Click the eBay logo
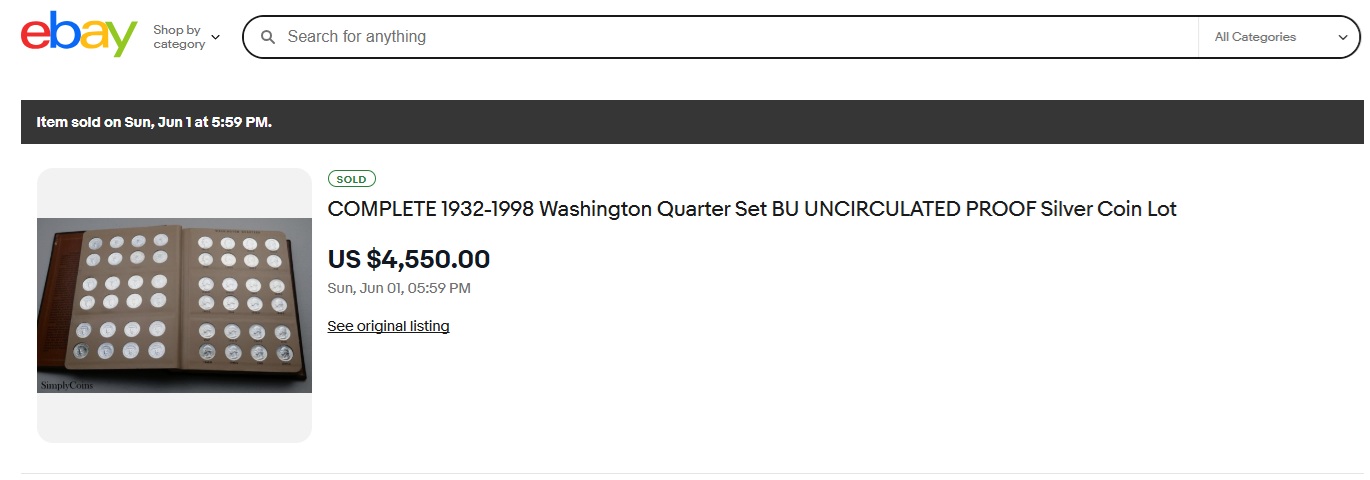 [79, 35]
